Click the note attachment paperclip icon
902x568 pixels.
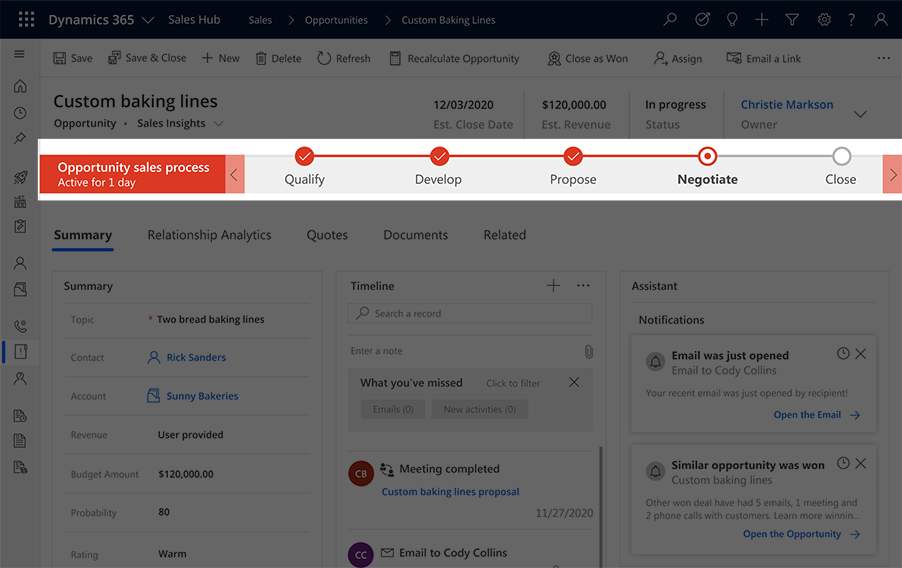click(588, 351)
